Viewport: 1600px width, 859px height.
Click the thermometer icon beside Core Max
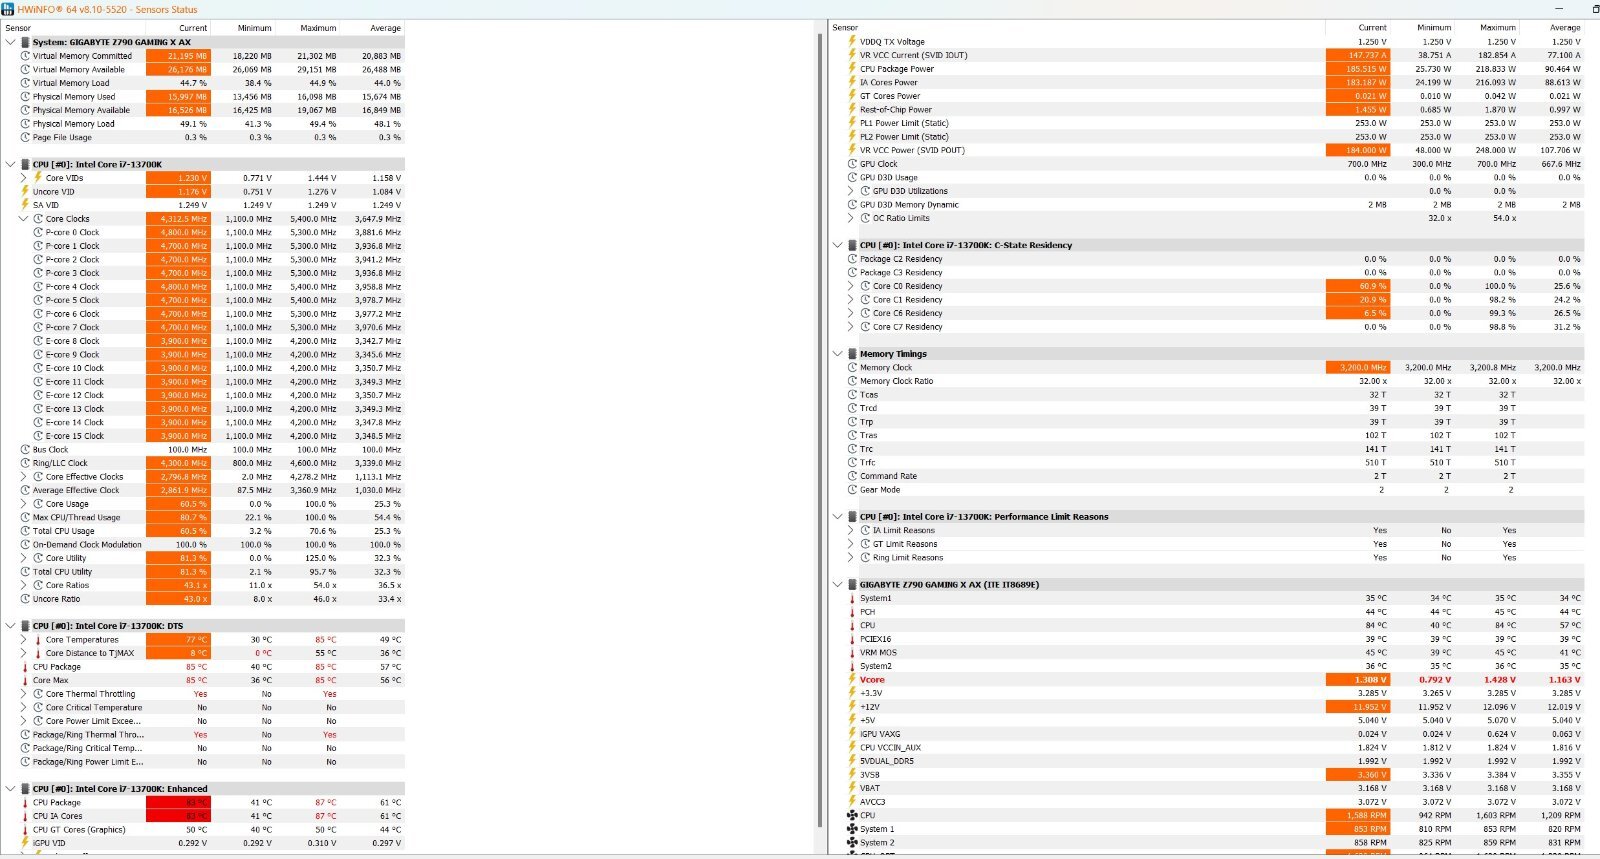click(x=25, y=680)
